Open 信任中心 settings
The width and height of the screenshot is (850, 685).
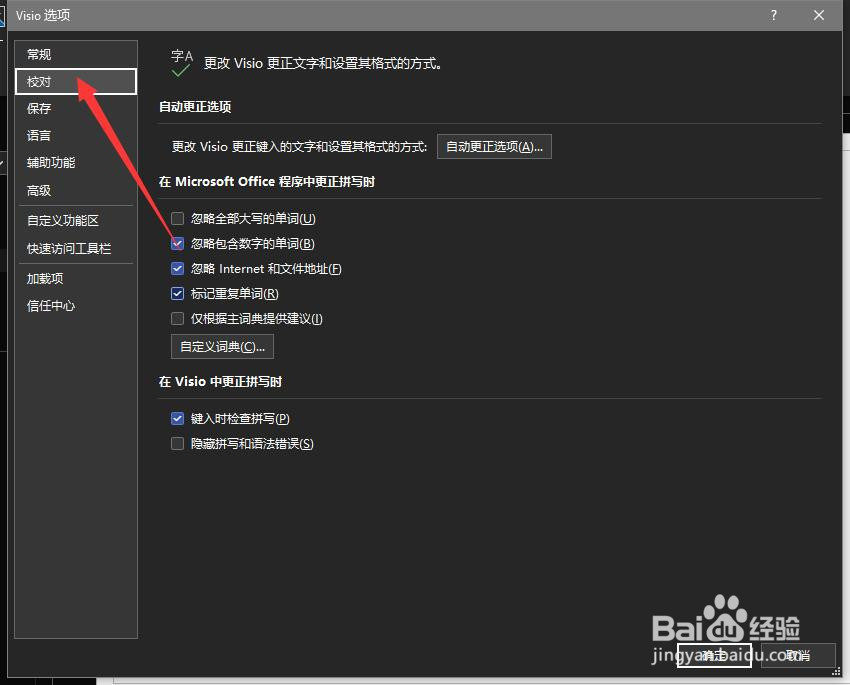(76, 306)
